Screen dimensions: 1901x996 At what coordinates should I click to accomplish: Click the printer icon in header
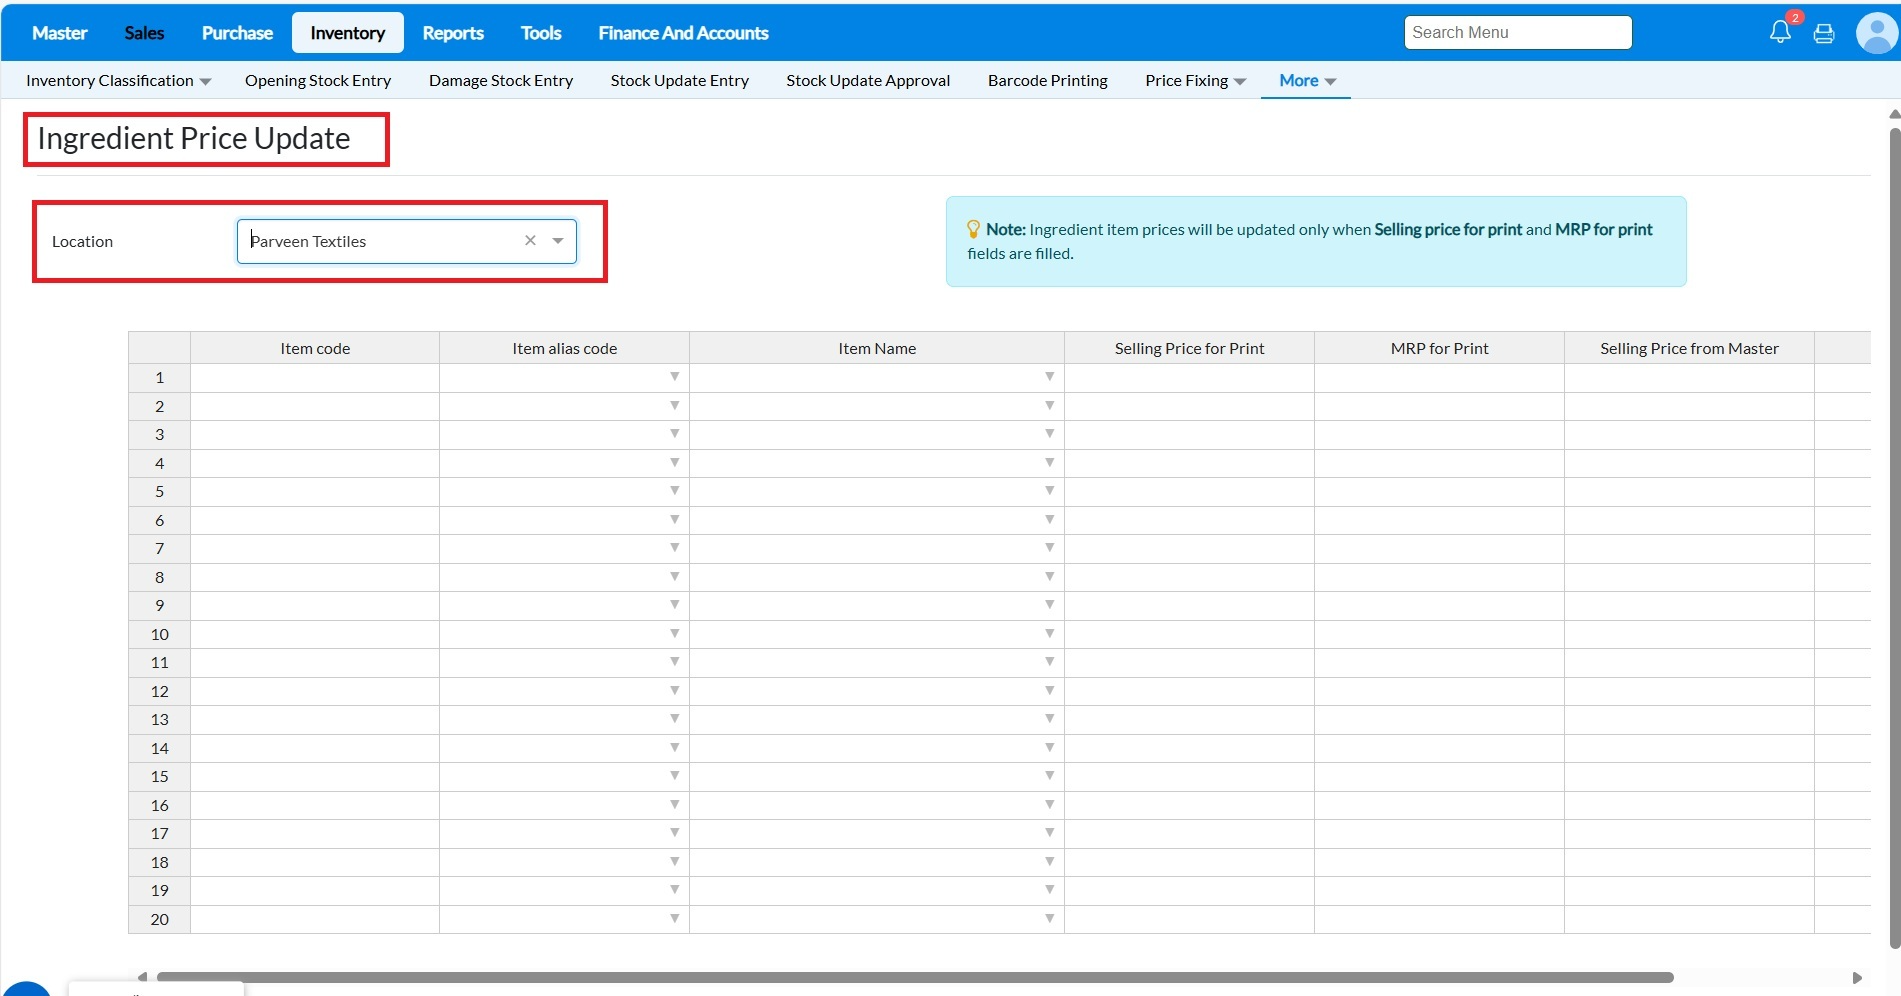pos(1824,33)
